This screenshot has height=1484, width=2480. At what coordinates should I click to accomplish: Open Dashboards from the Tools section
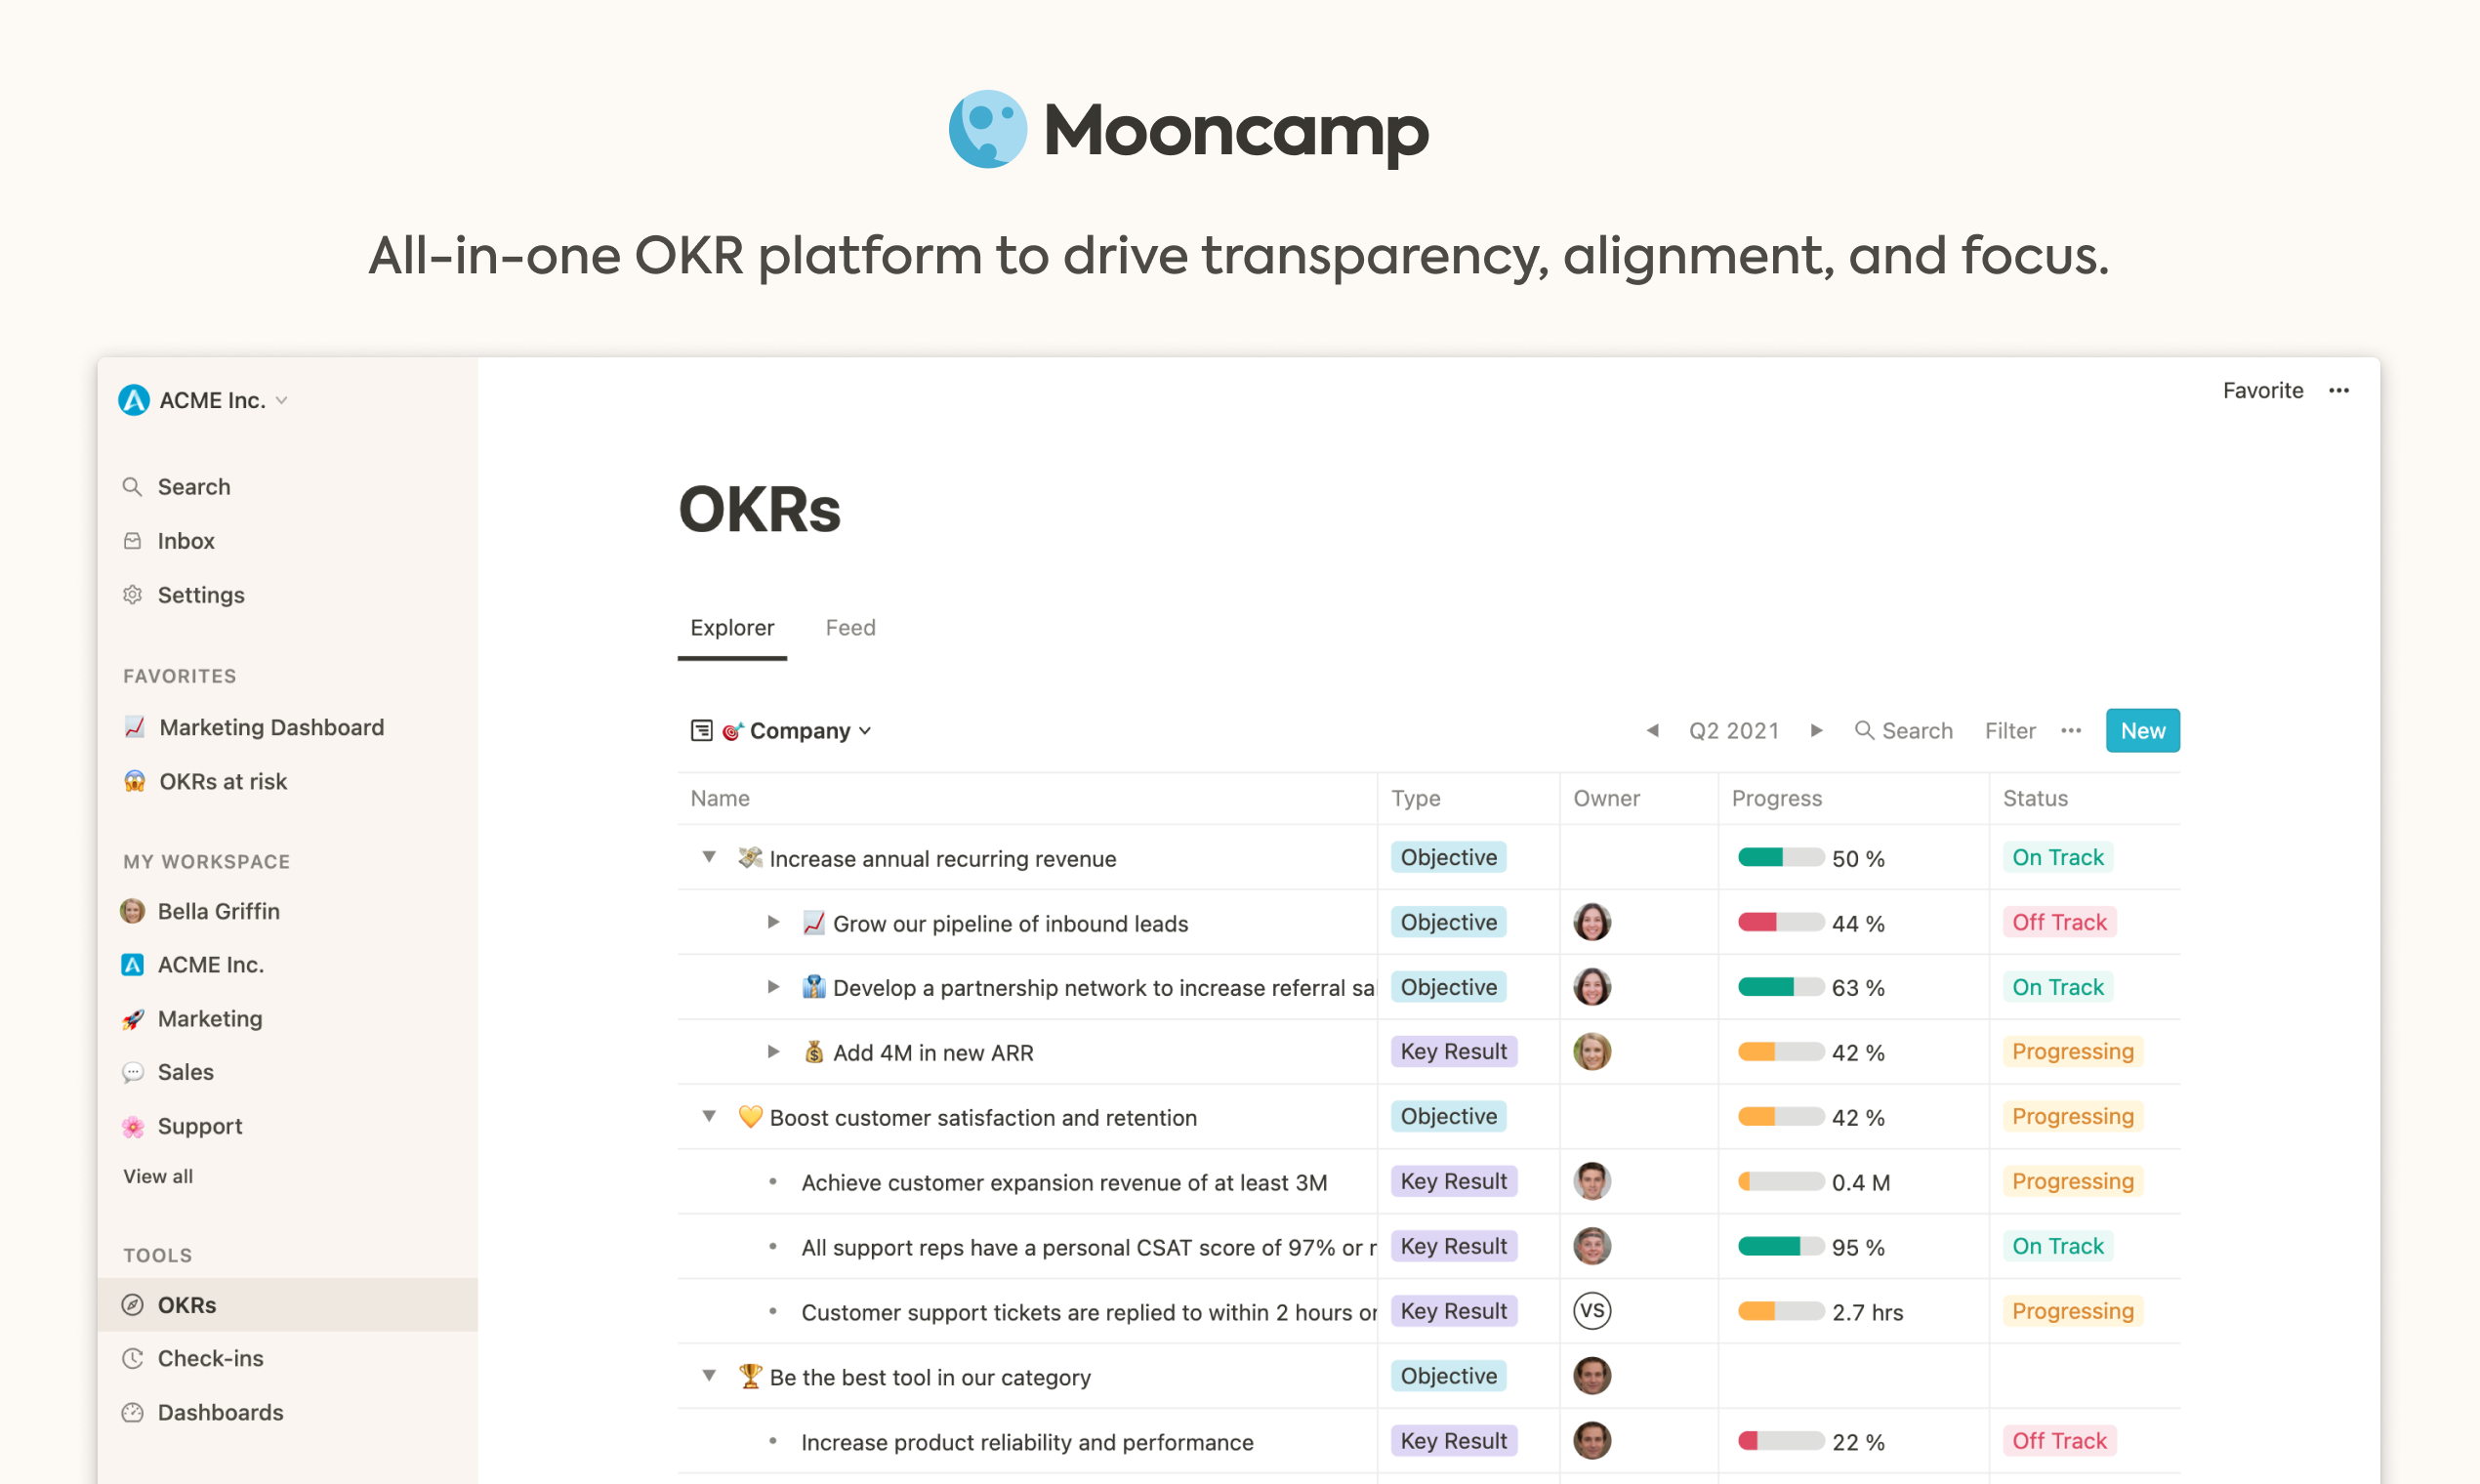[x=220, y=1412]
